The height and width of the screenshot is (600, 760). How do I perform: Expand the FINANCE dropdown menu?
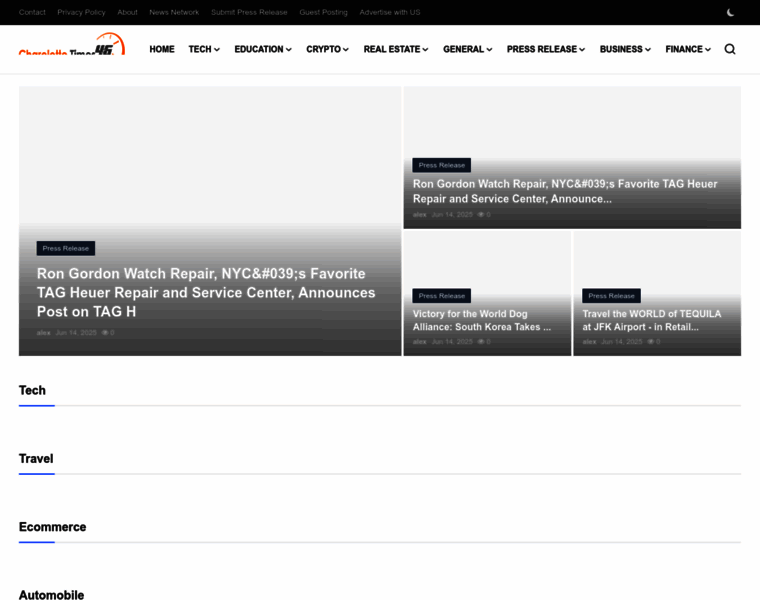coord(688,49)
